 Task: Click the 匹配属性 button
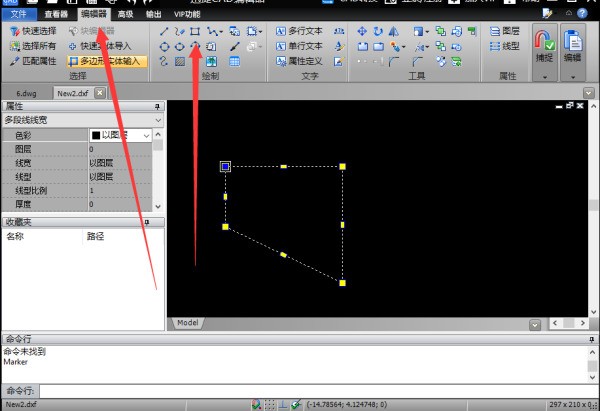pyautogui.click(x=33, y=61)
